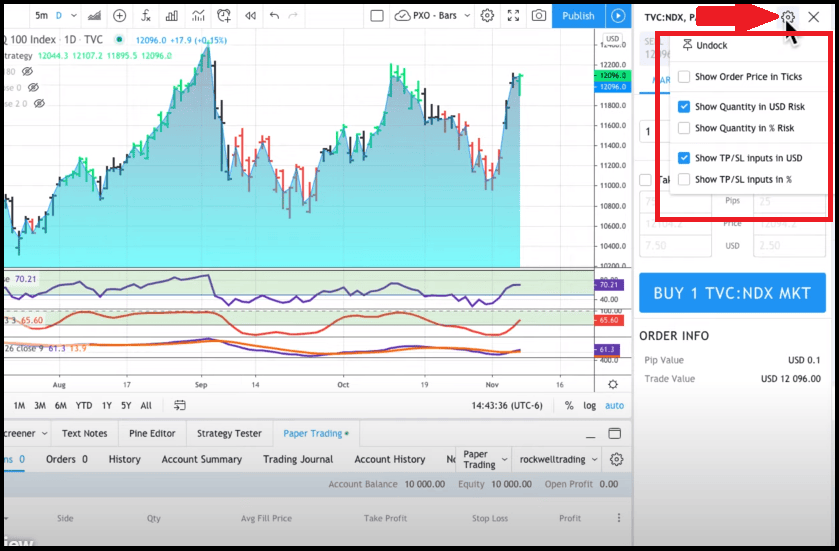Enable Show Order Price in Ticks
Screen dimensions: 839x551
(x=684, y=76)
